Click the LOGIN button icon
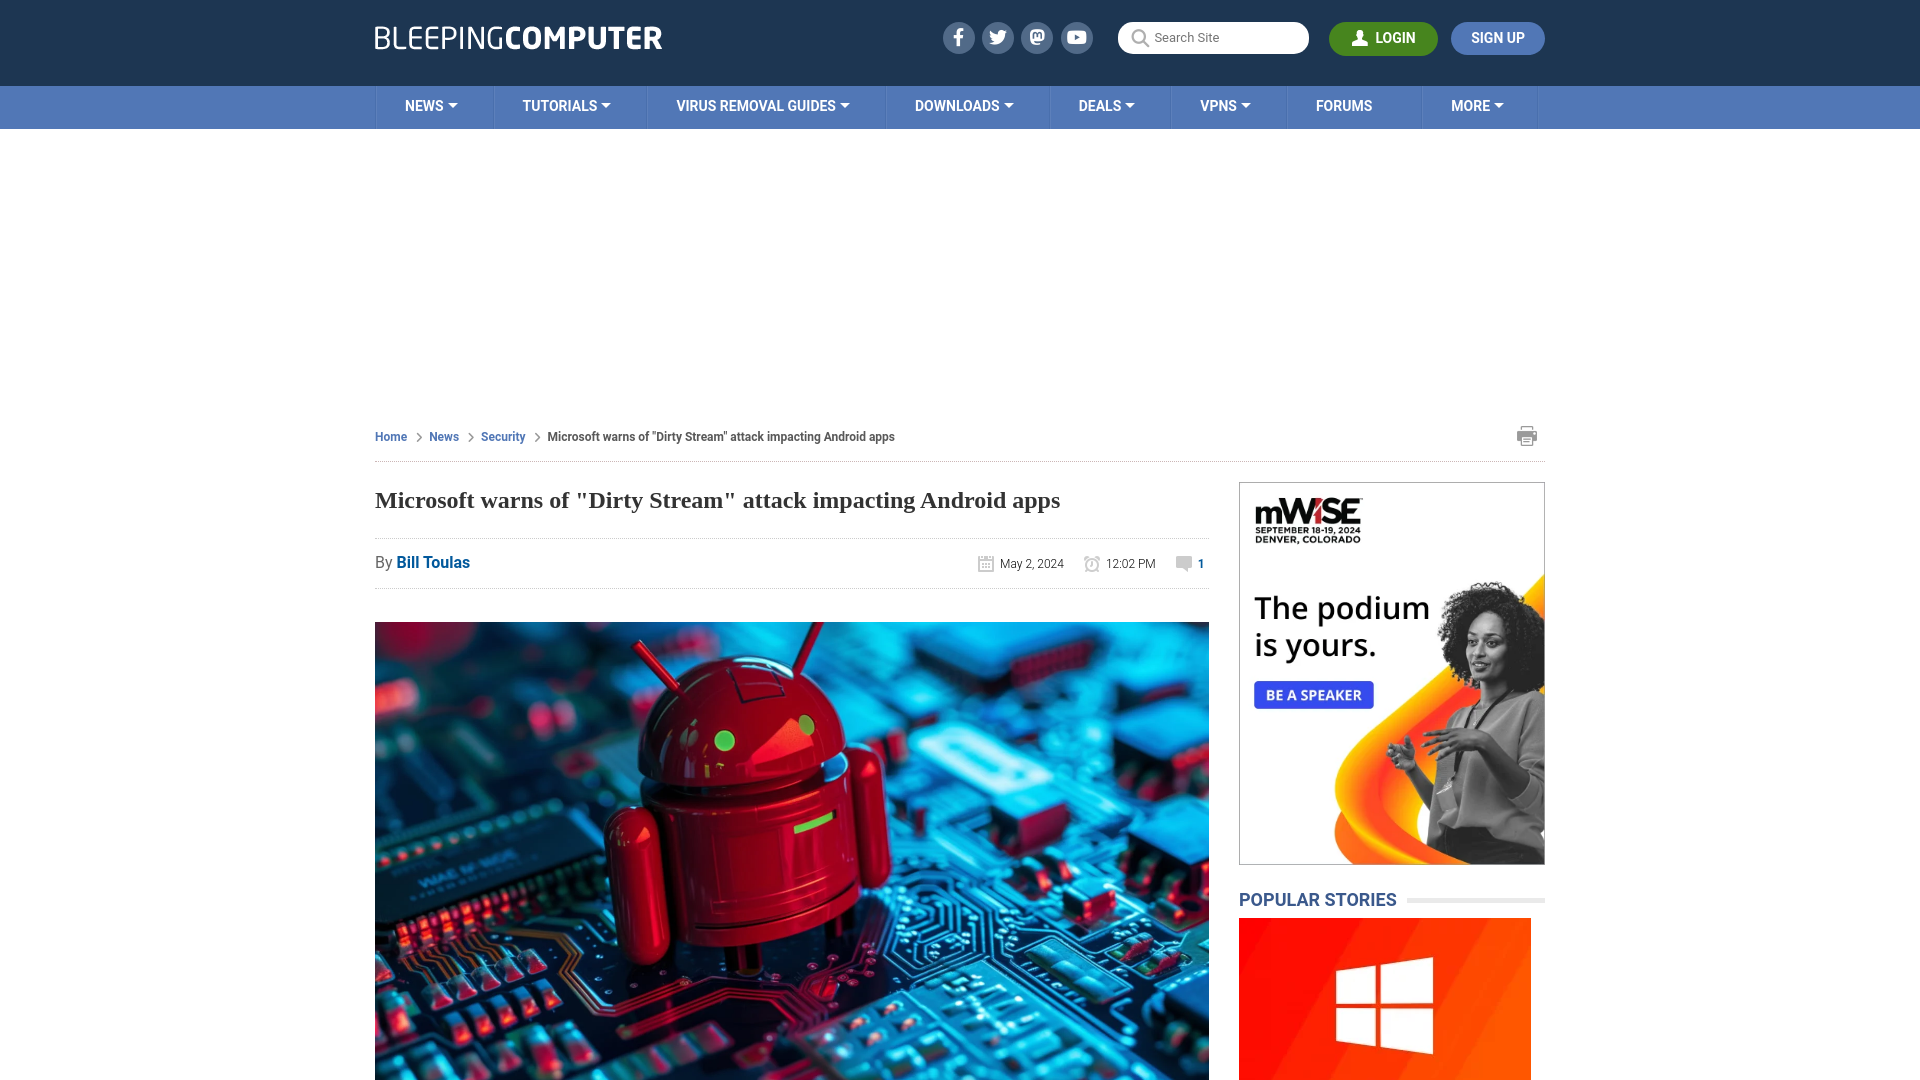1920x1080 pixels. coord(1358,37)
